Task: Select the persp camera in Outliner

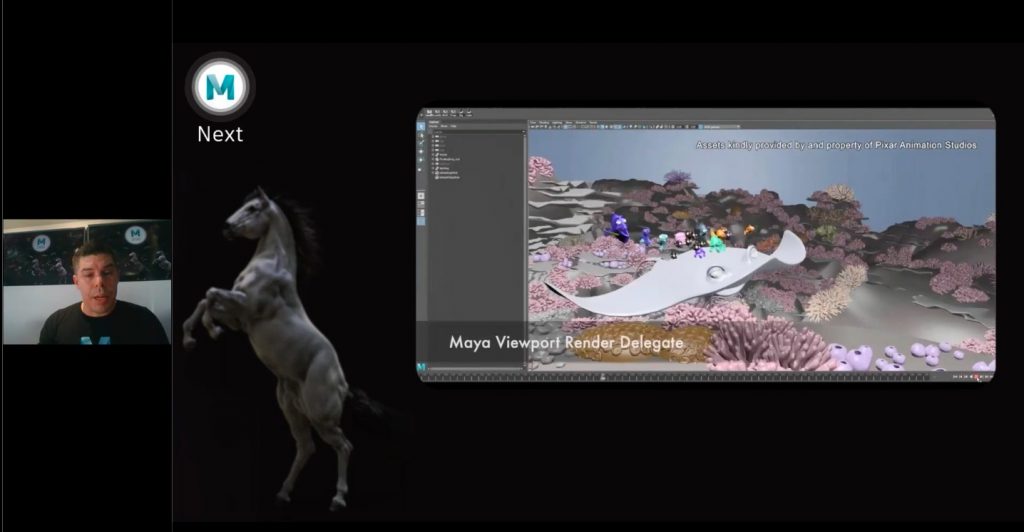Action: (x=441, y=136)
